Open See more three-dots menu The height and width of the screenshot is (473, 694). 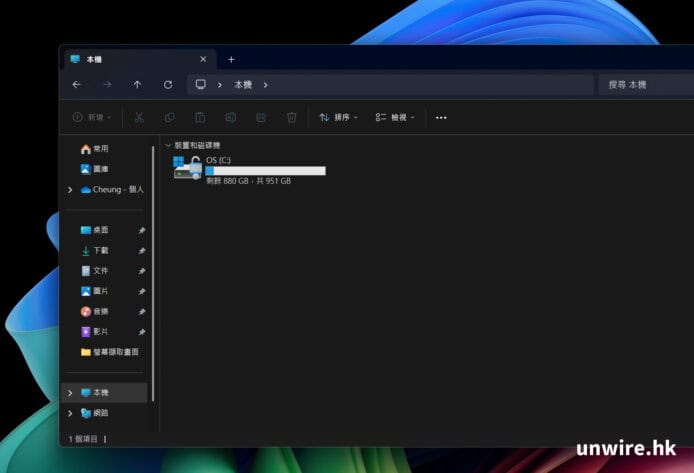[441, 117]
